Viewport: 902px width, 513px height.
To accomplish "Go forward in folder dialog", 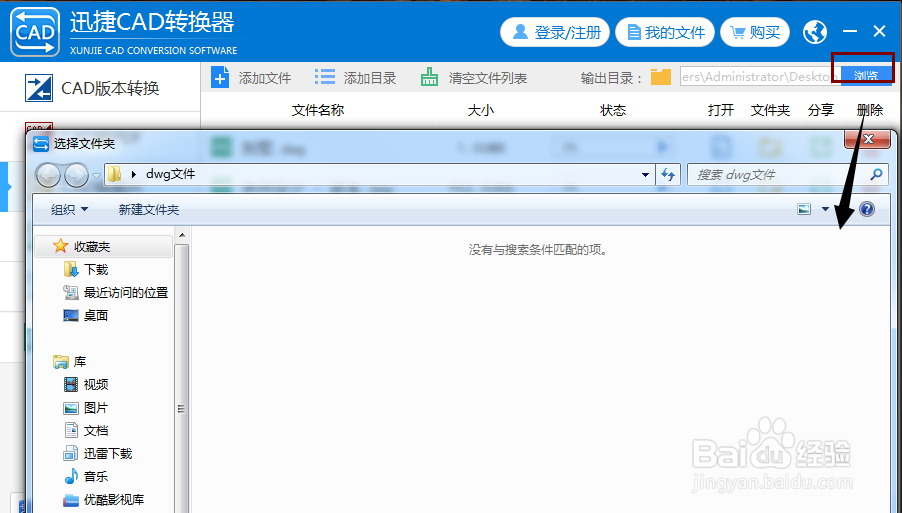I will click(x=76, y=175).
